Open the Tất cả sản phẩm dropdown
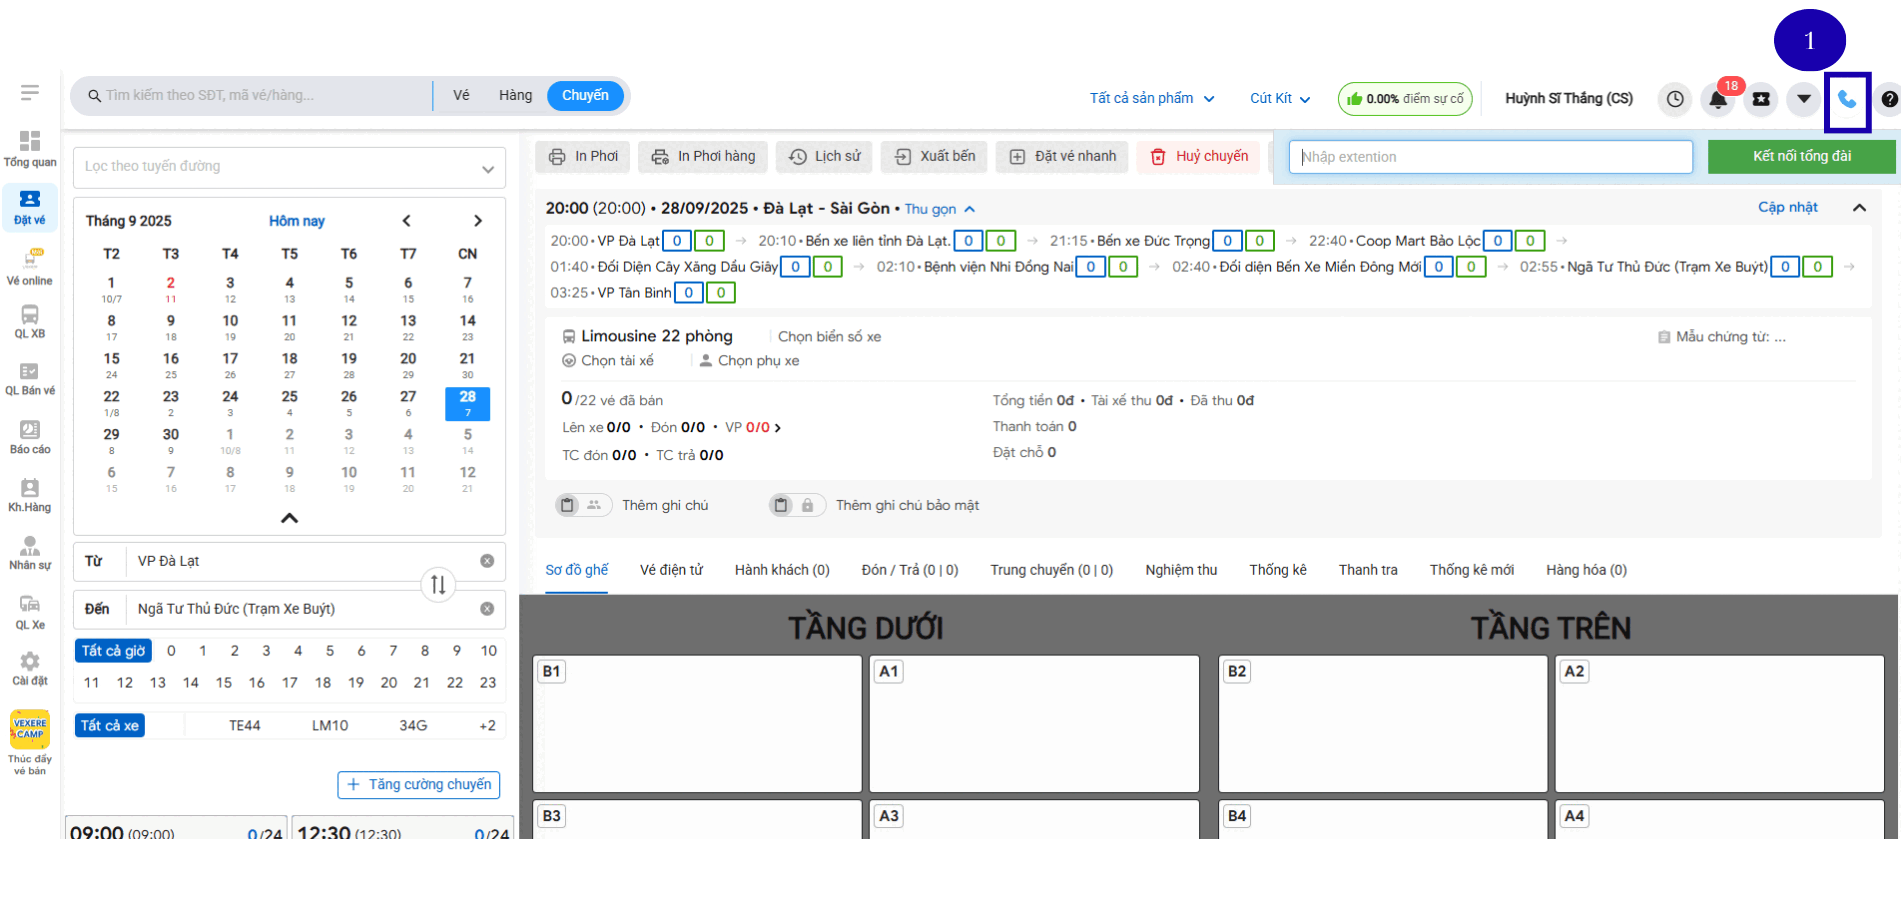 [1152, 98]
